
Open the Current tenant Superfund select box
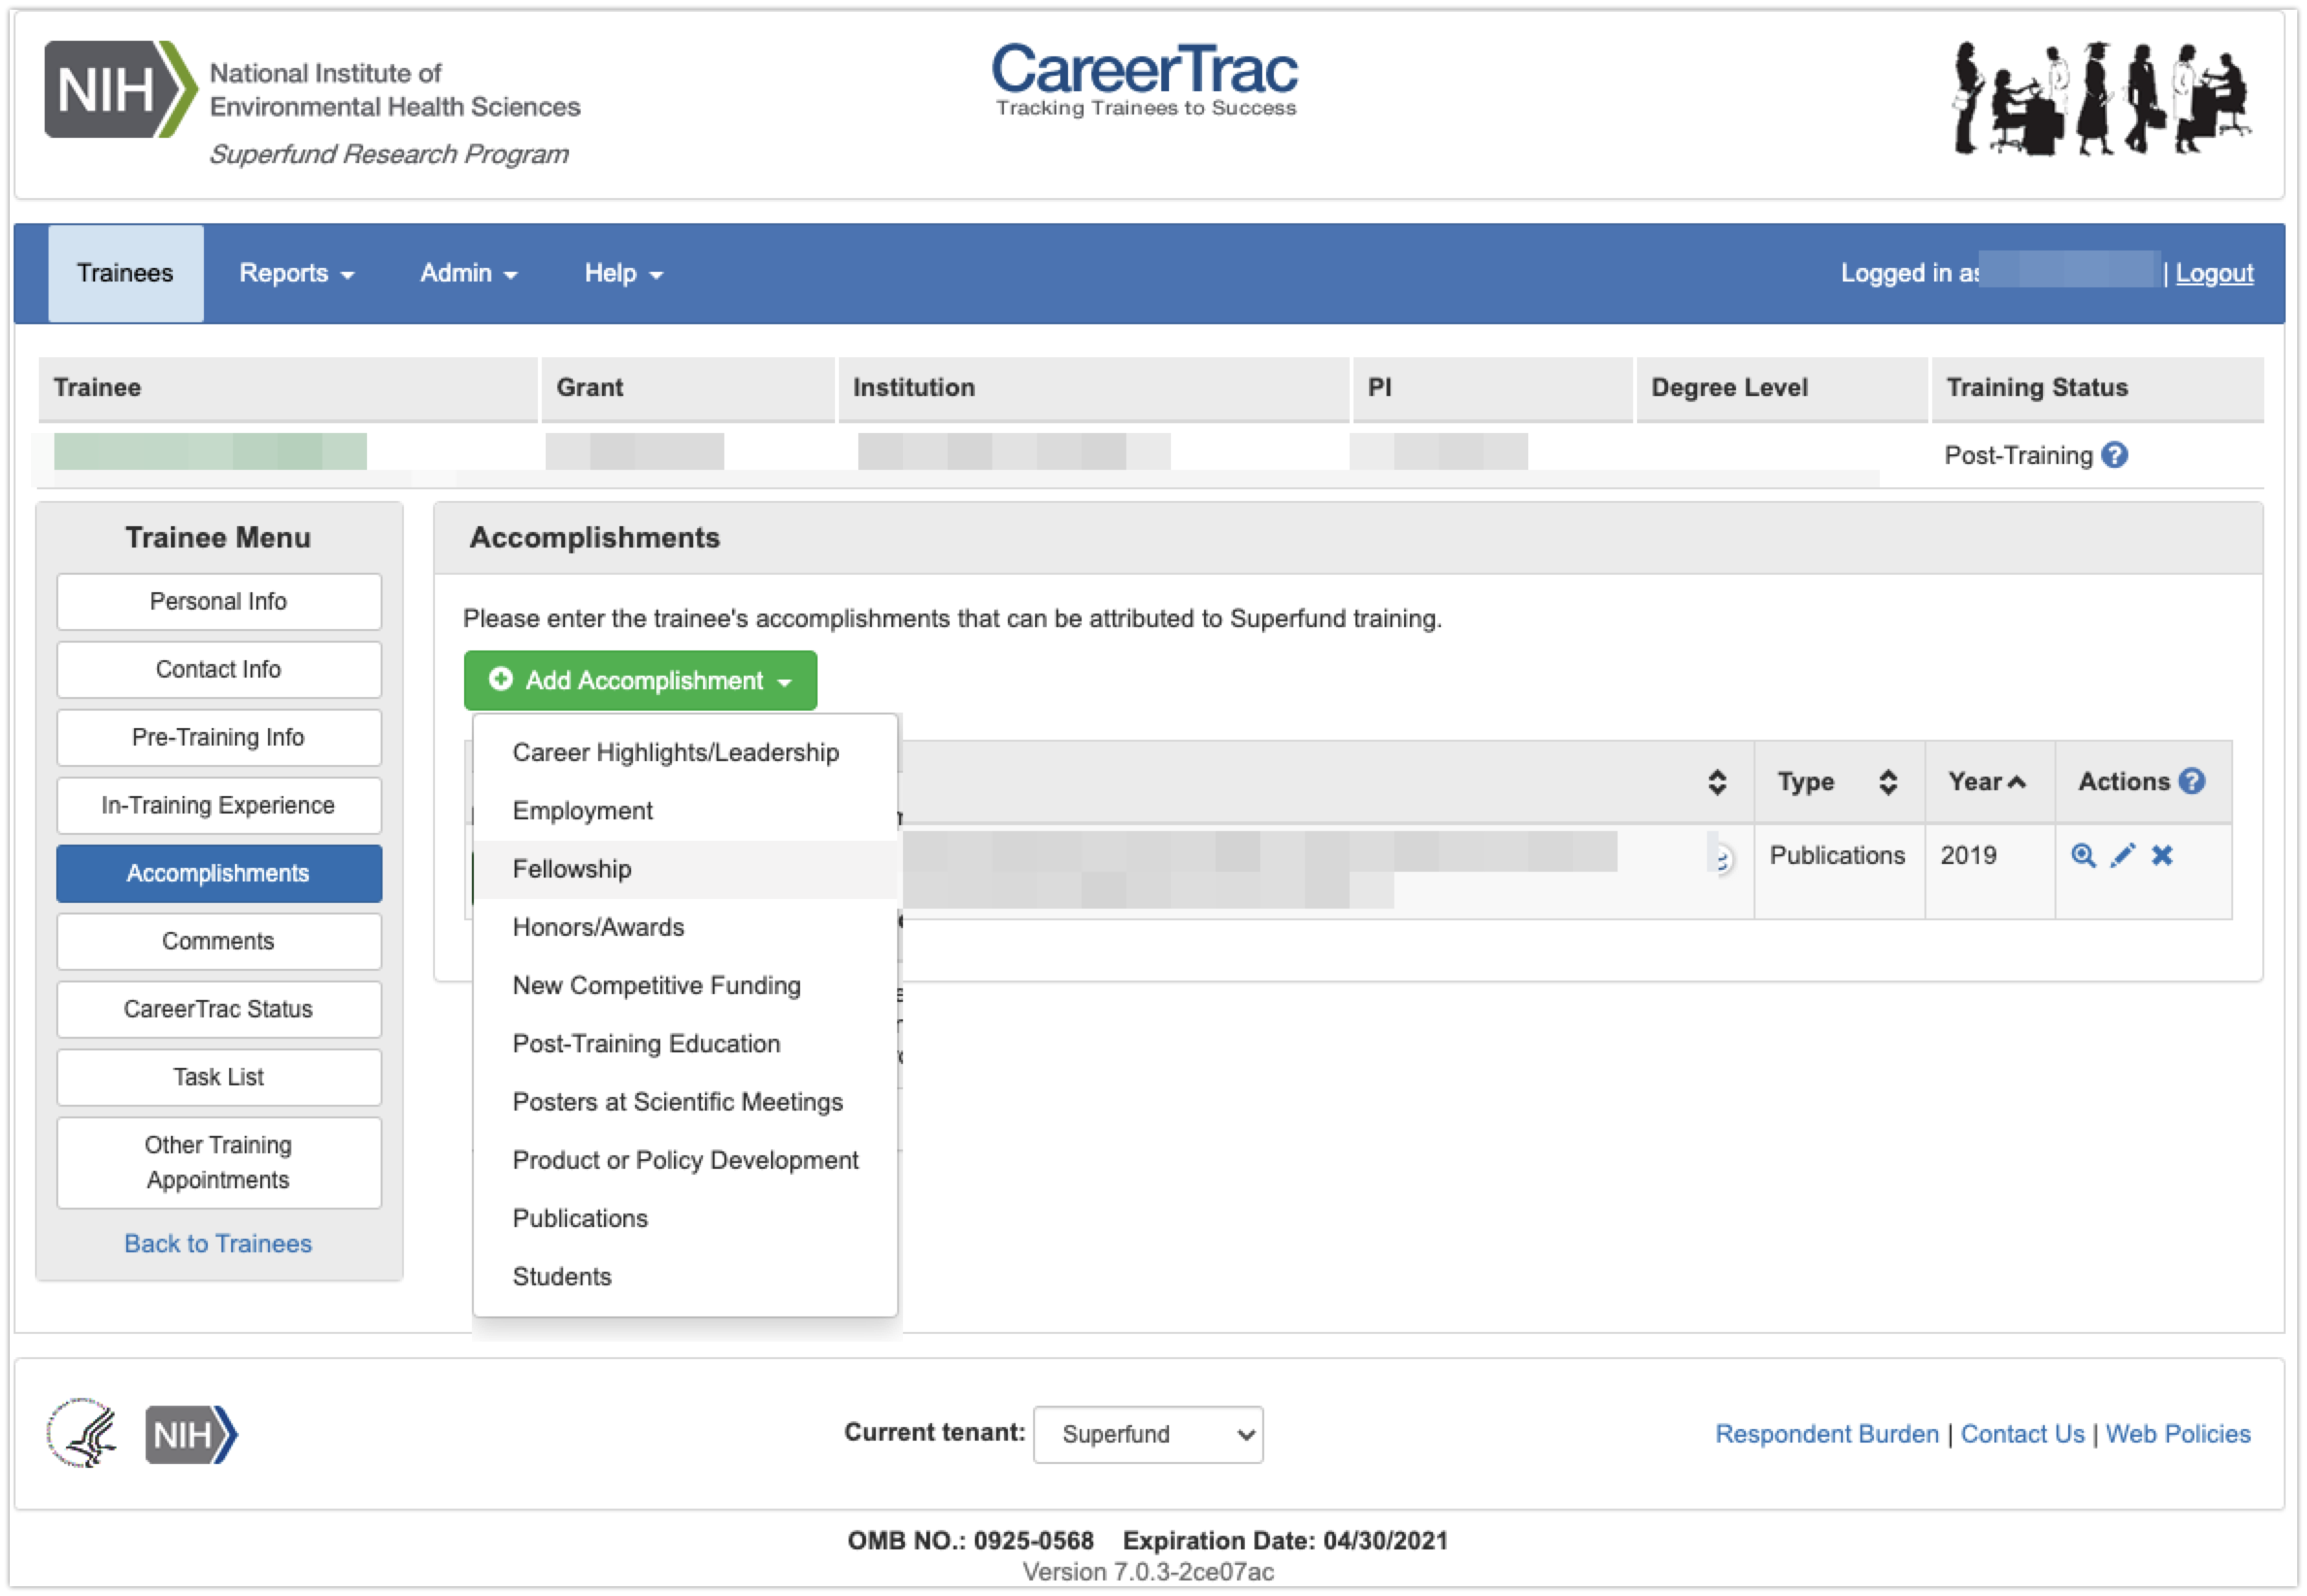click(1147, 1434)
